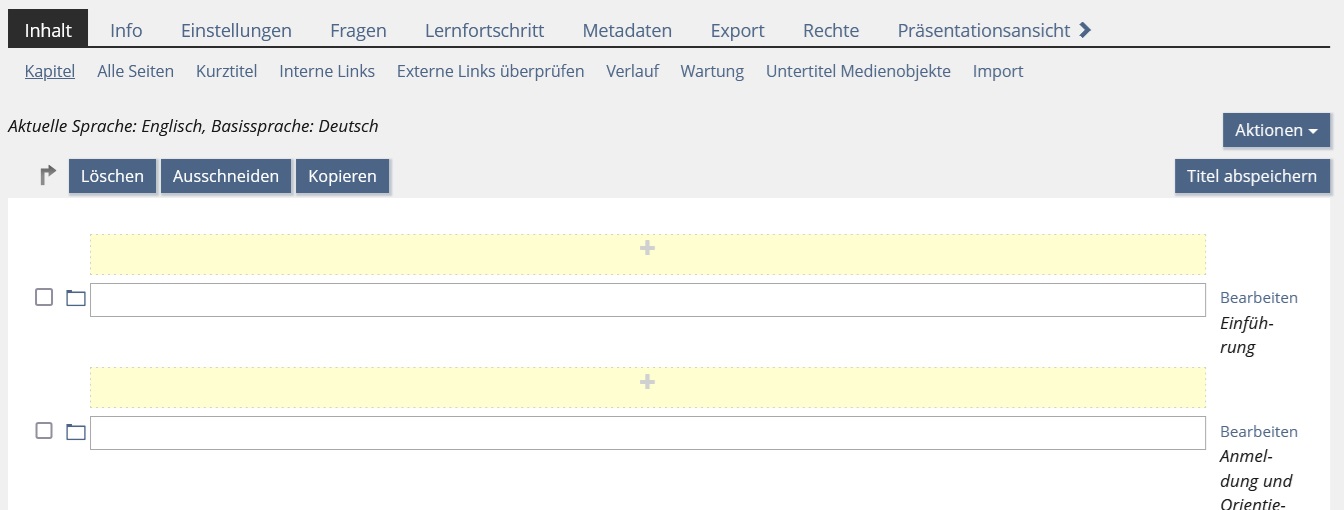Click Bearbeiten link for the Einführung chapter
This screenshot has width=1344, height=510.
pyautogui.click(x=1258, y=297)
